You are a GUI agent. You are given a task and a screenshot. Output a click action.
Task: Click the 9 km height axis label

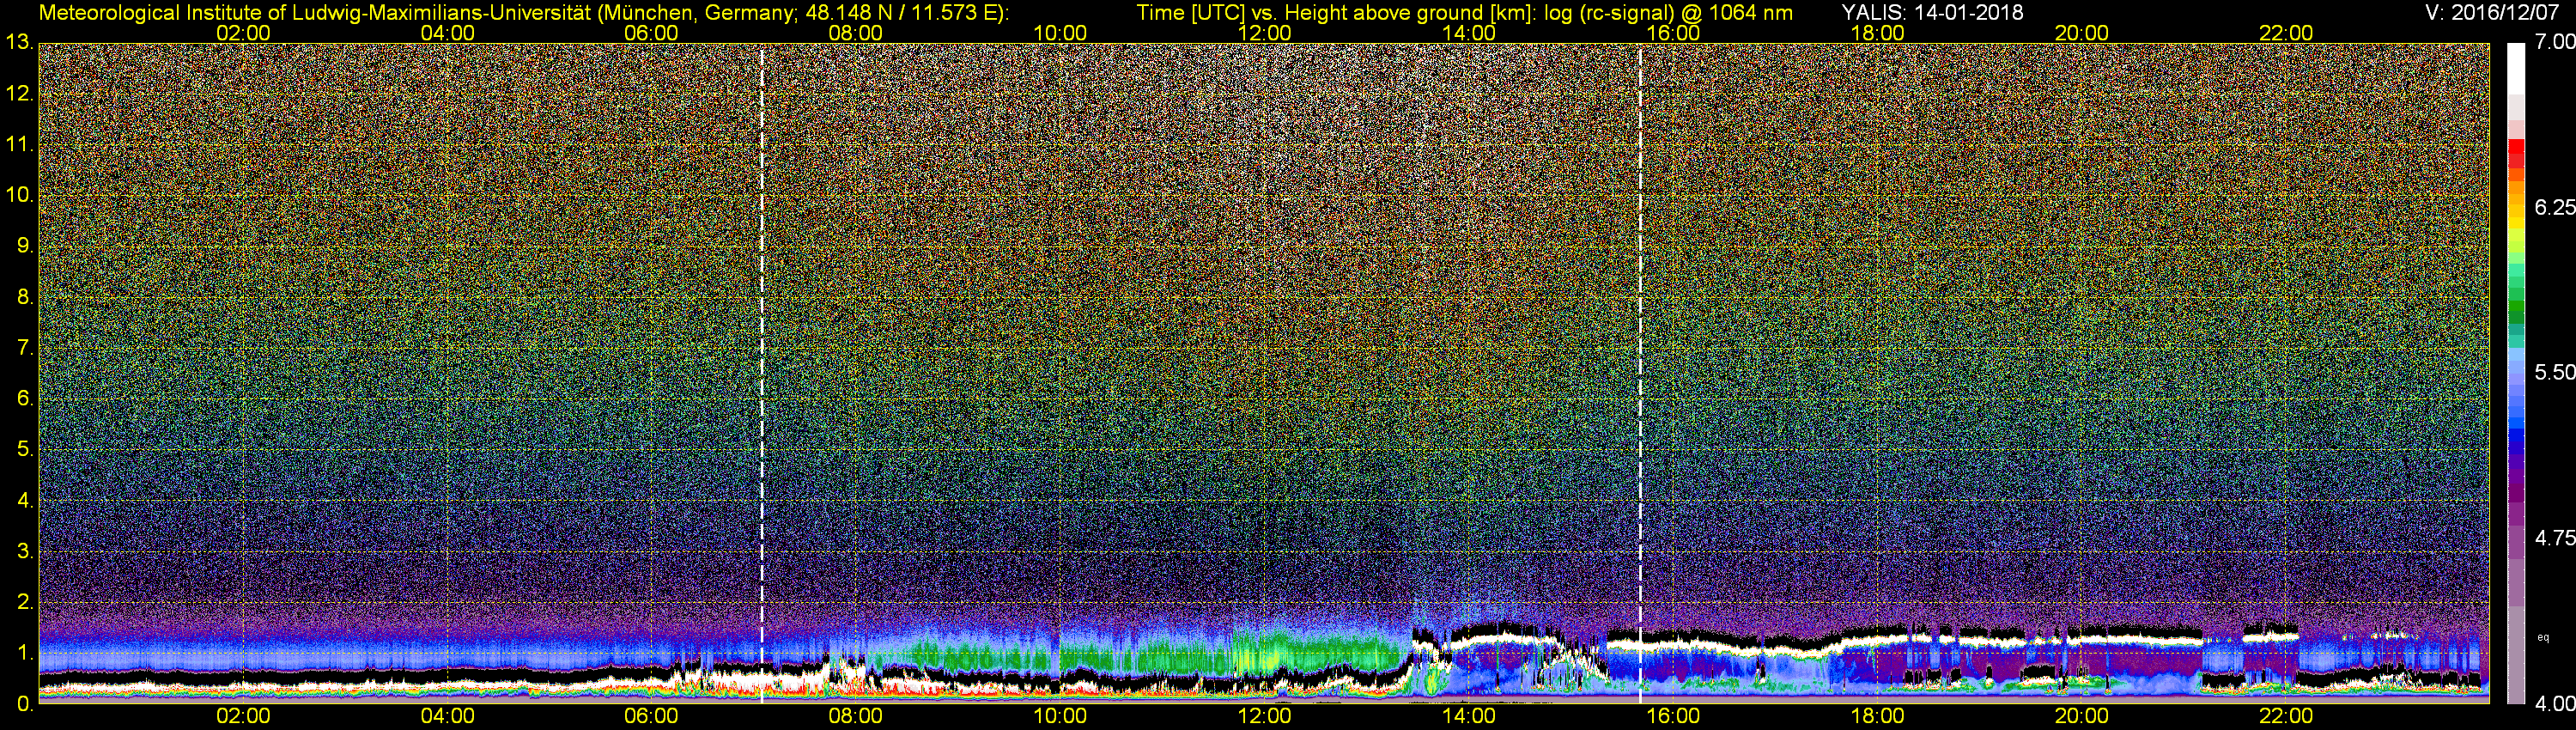point(25,246)
